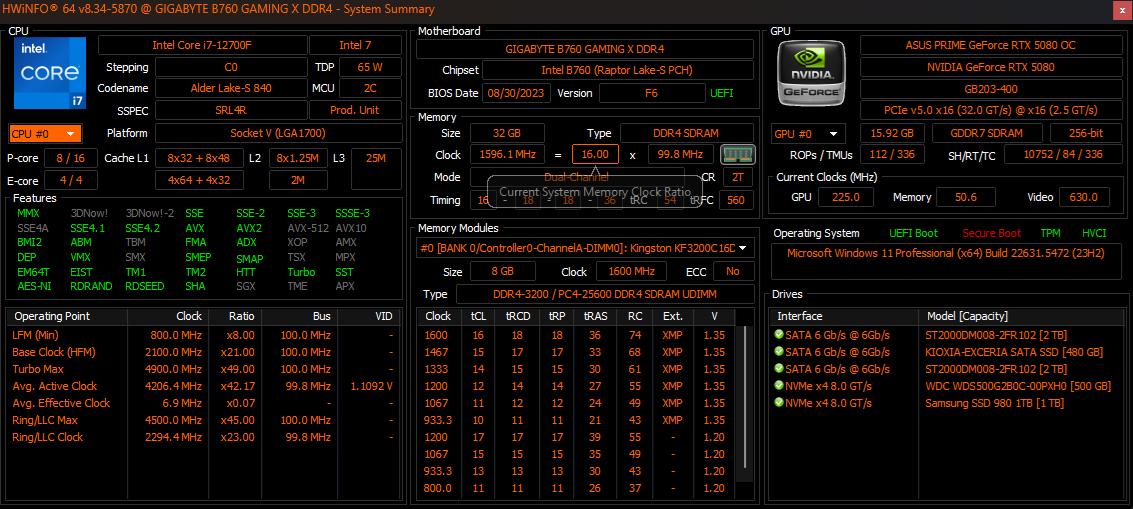Click the E-core 4 / 4 value

click(71, 180)
